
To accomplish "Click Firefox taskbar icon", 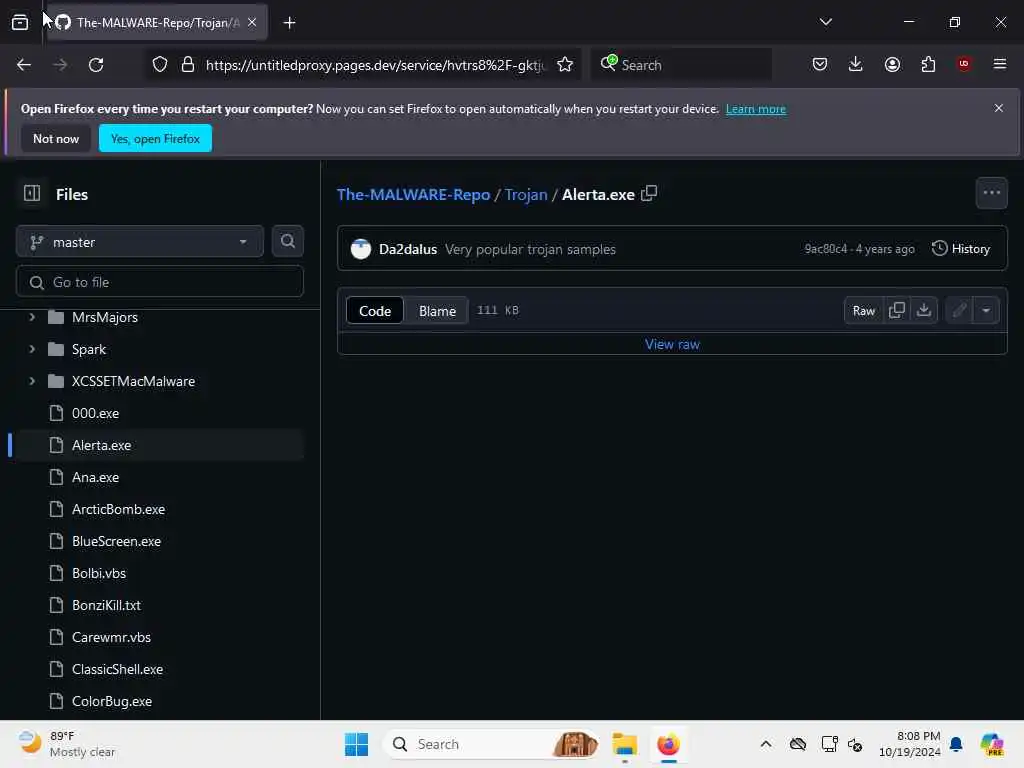I will (669, 744).
